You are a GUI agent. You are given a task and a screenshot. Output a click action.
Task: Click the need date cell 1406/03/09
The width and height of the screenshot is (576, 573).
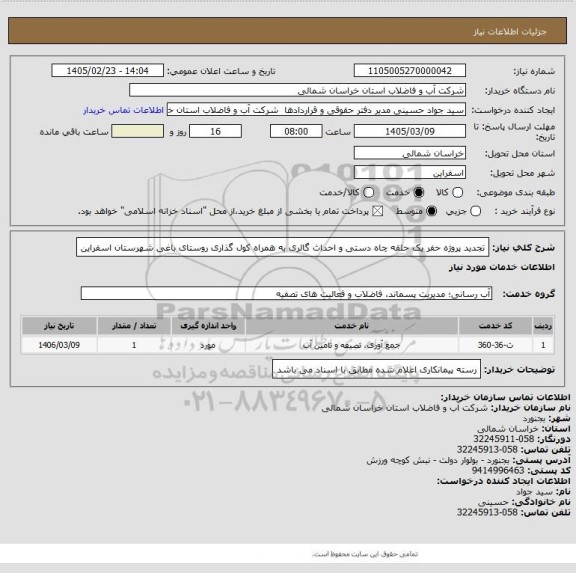59,345
